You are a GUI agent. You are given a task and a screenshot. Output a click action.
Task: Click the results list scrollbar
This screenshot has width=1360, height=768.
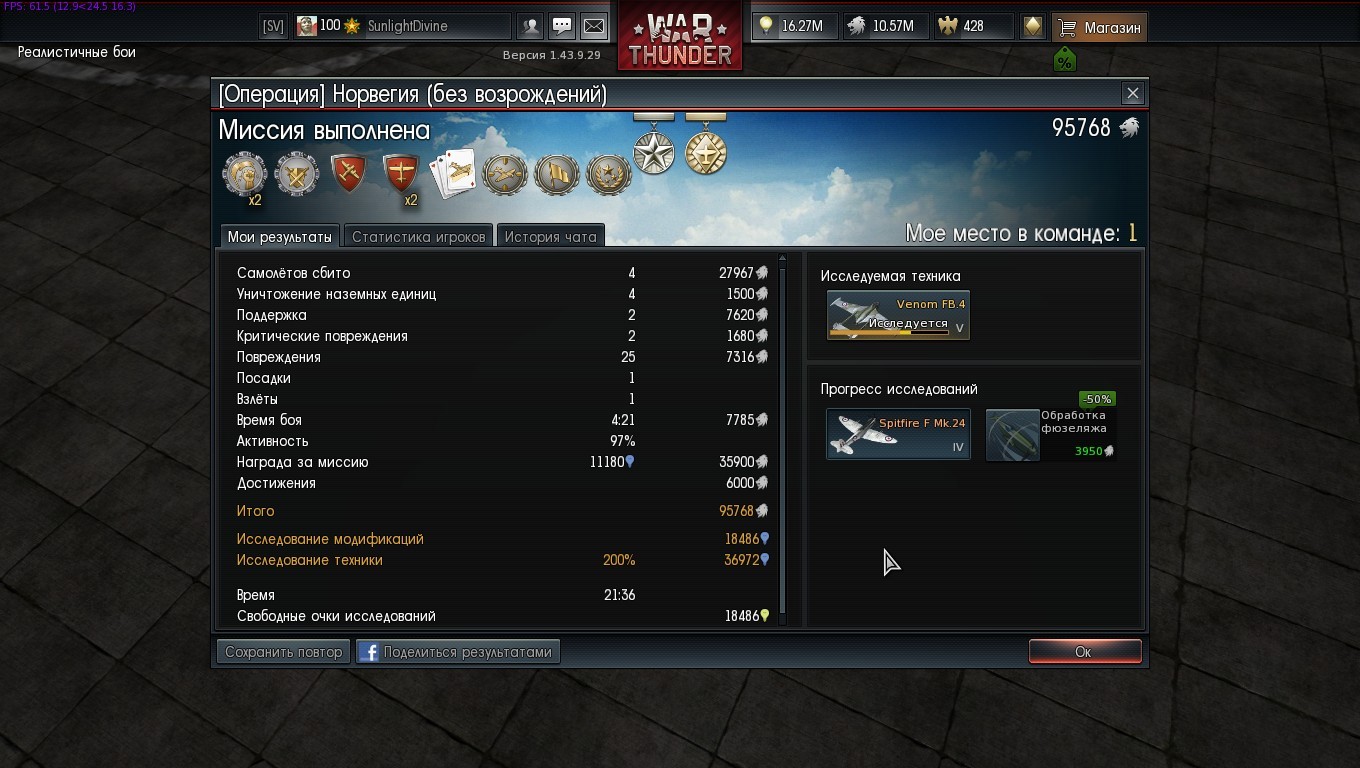782,440
